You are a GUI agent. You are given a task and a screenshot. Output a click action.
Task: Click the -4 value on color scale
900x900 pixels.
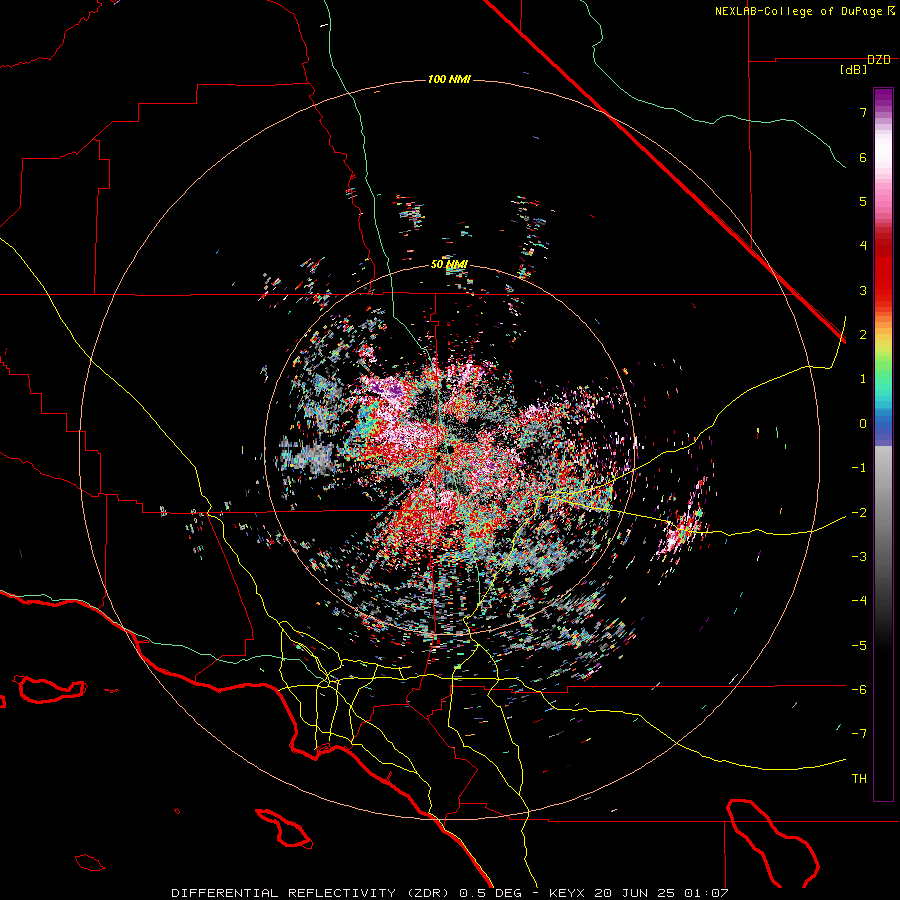(859, 601)
